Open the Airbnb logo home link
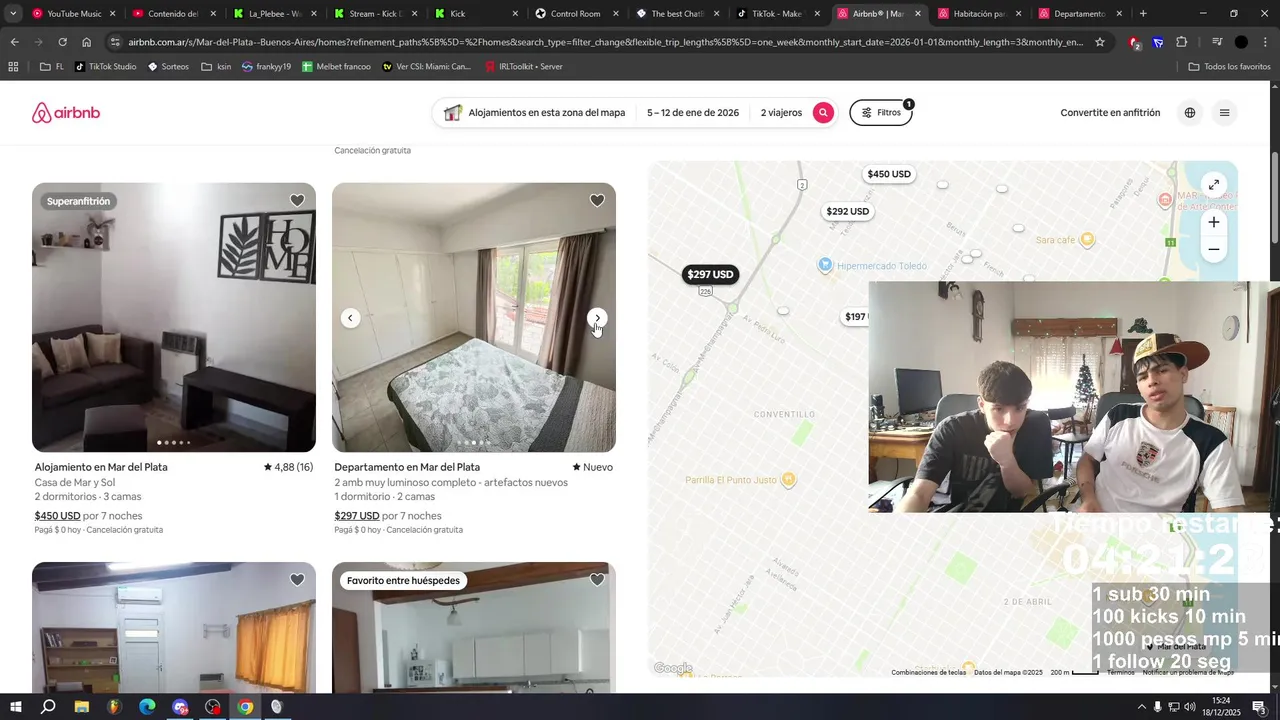The height and width of the screenshot is (720, 1280). pyautogui.click(x=66, y=113)
